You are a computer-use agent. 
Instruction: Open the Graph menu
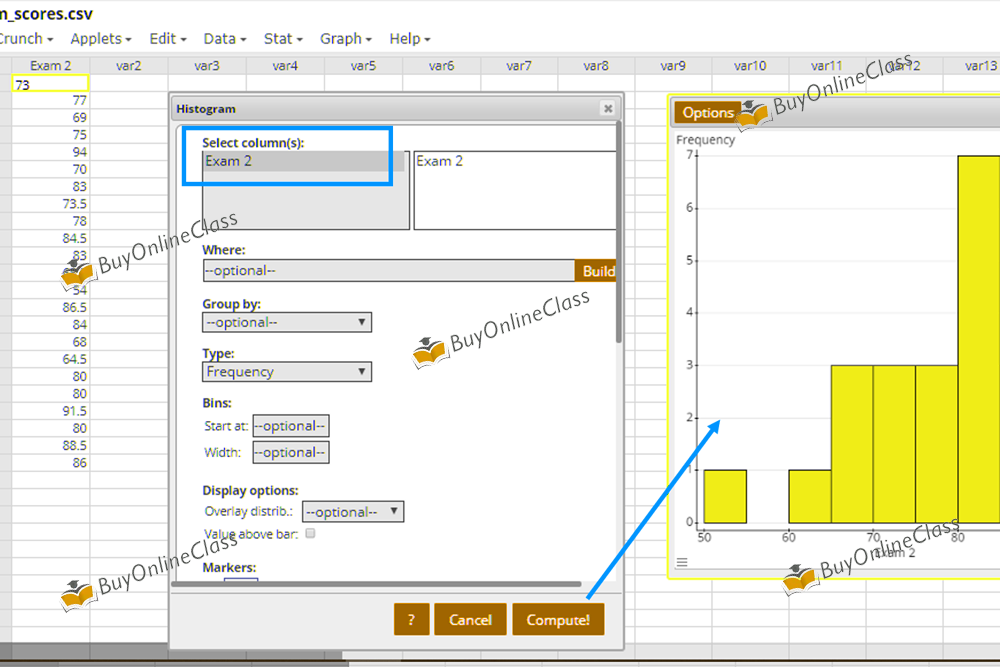[x=341, y=39]
